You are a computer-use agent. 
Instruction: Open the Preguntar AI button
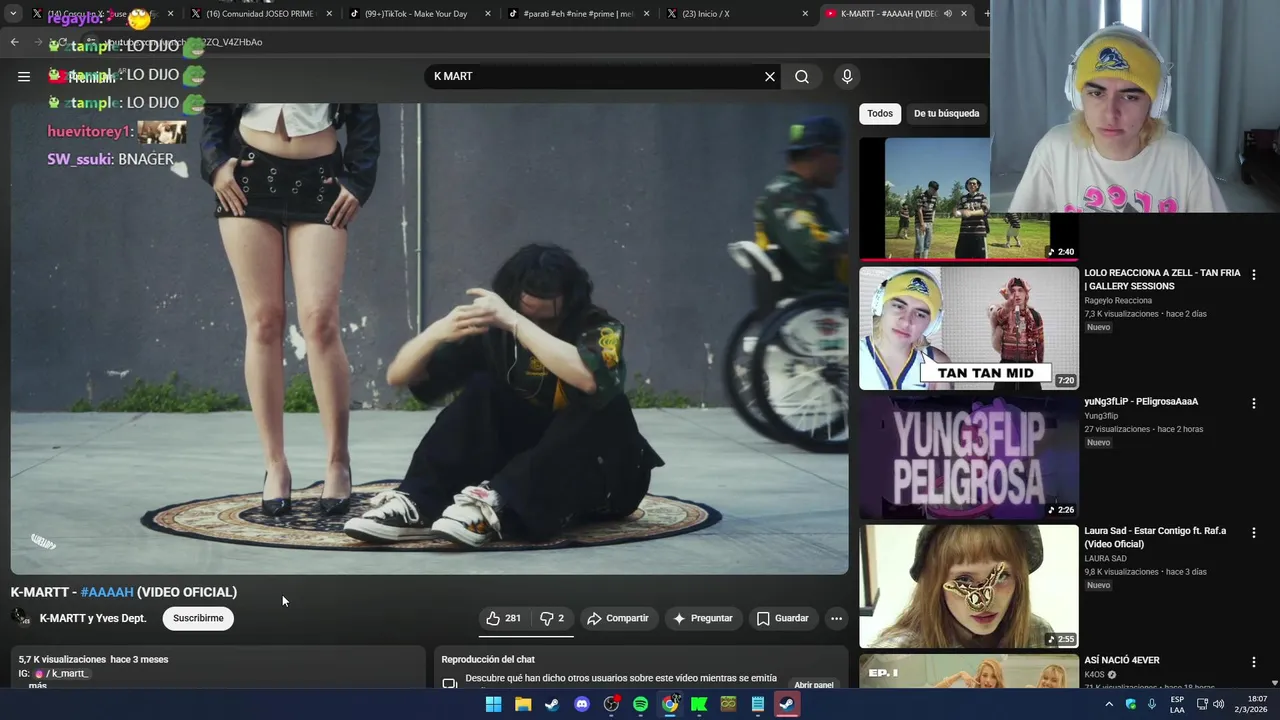pyautogui.click(x=703, y=618)
